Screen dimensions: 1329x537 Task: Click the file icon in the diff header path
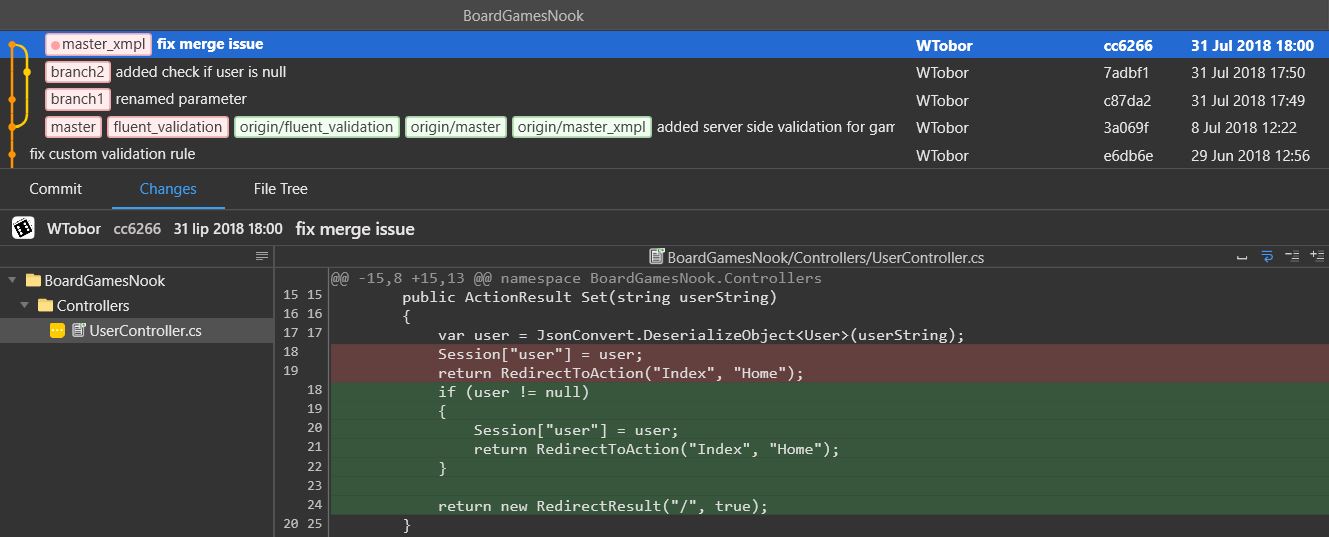point(657,257)
